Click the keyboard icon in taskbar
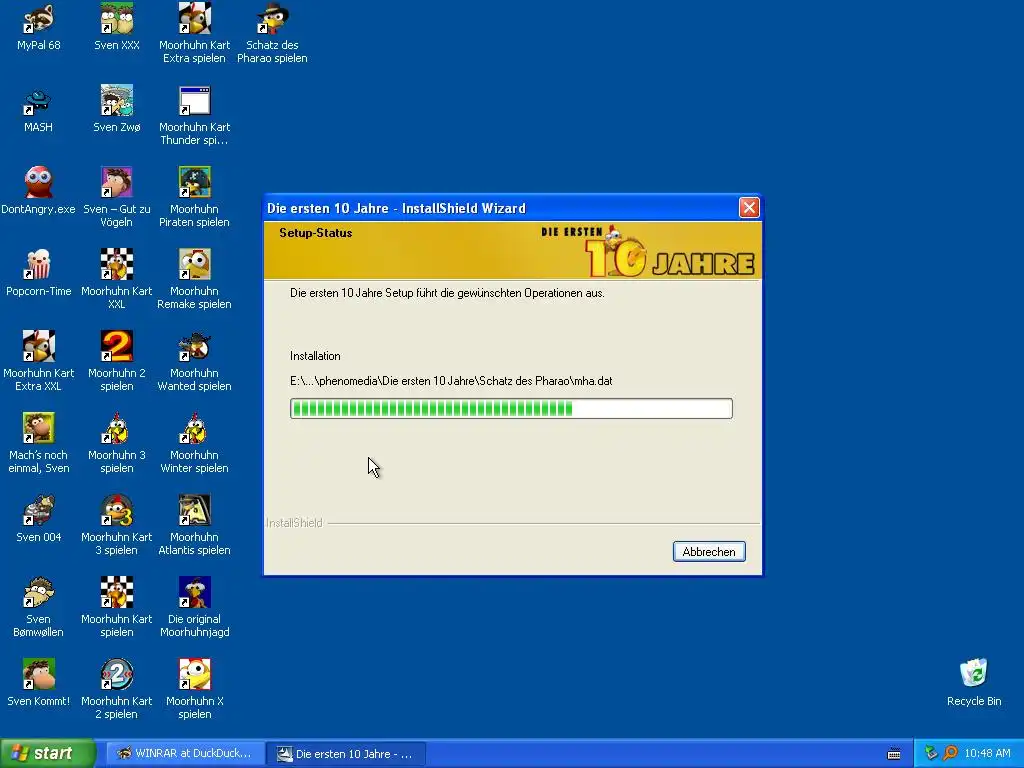 pos(894,754)
